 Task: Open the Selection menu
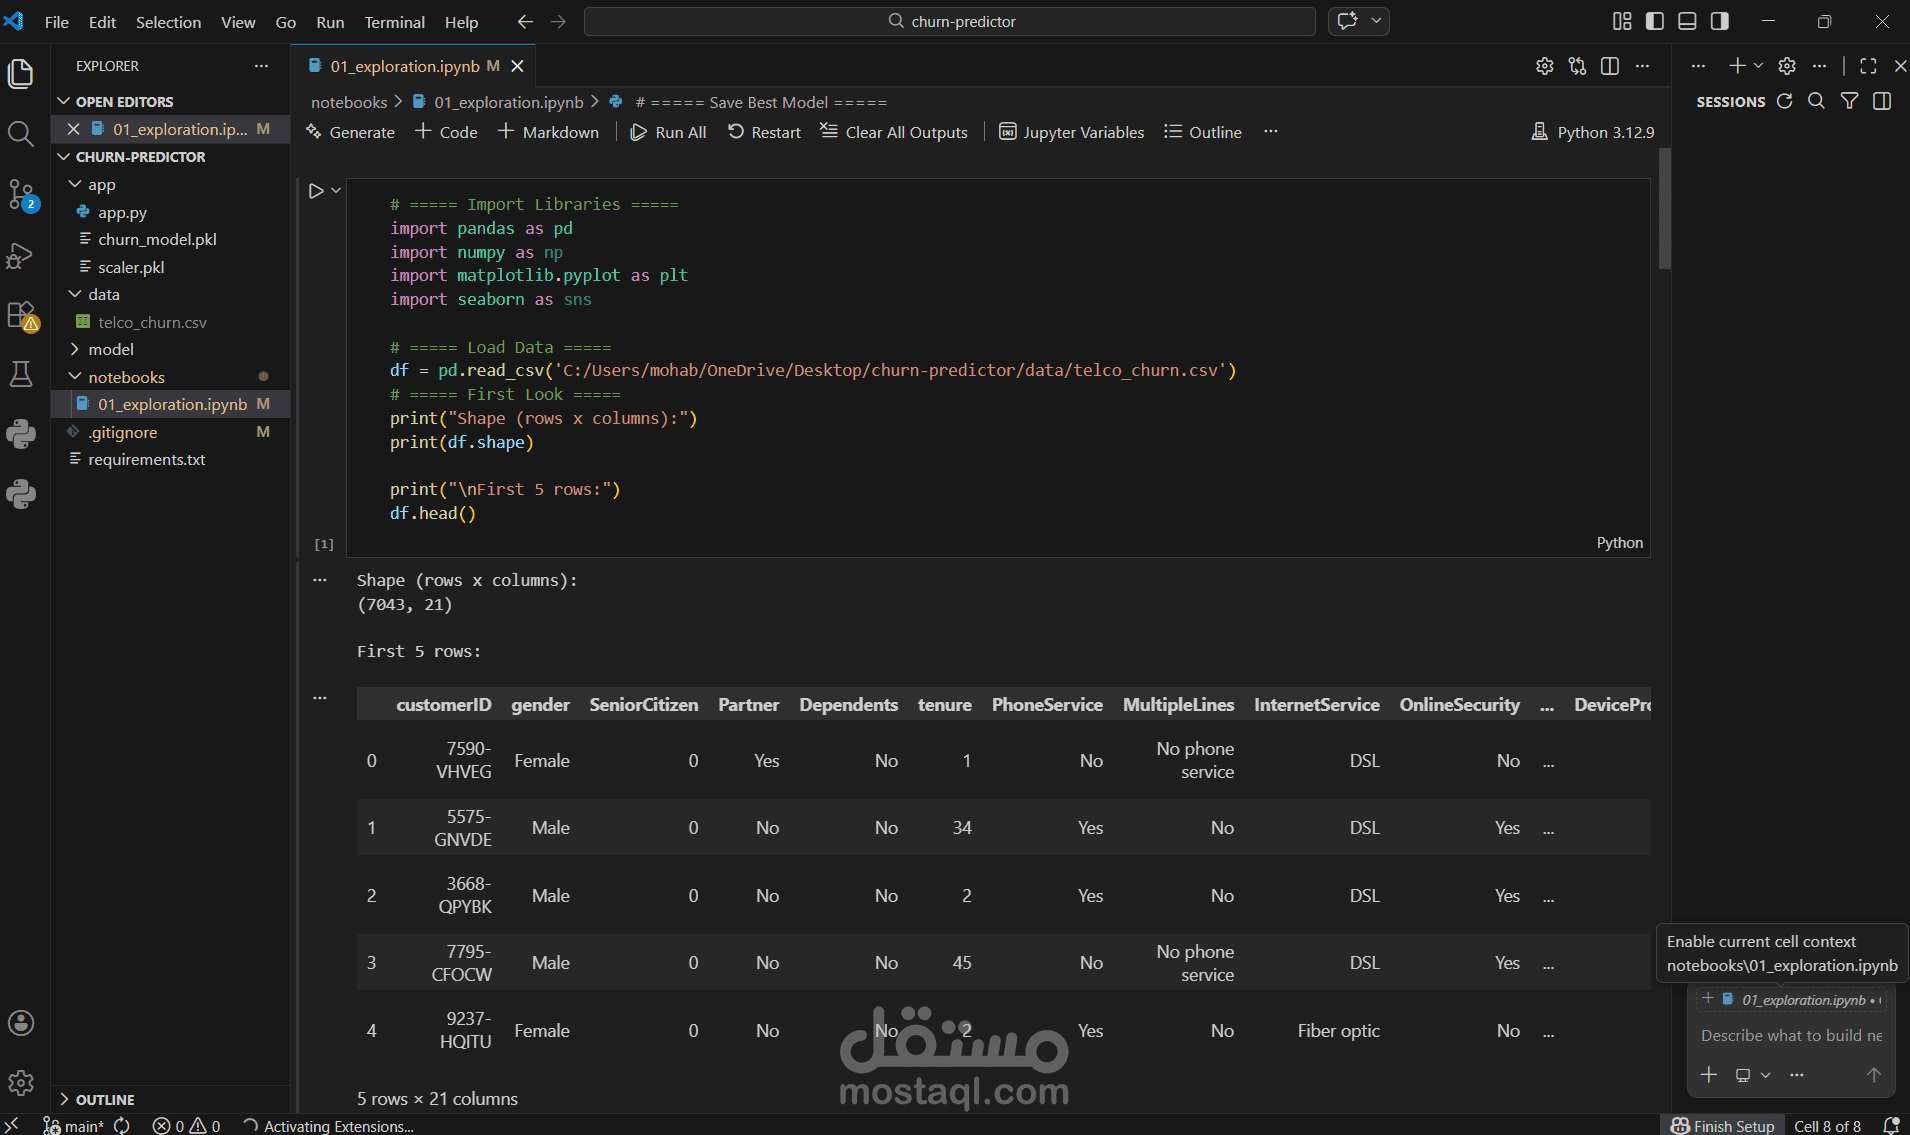point(168,22)
